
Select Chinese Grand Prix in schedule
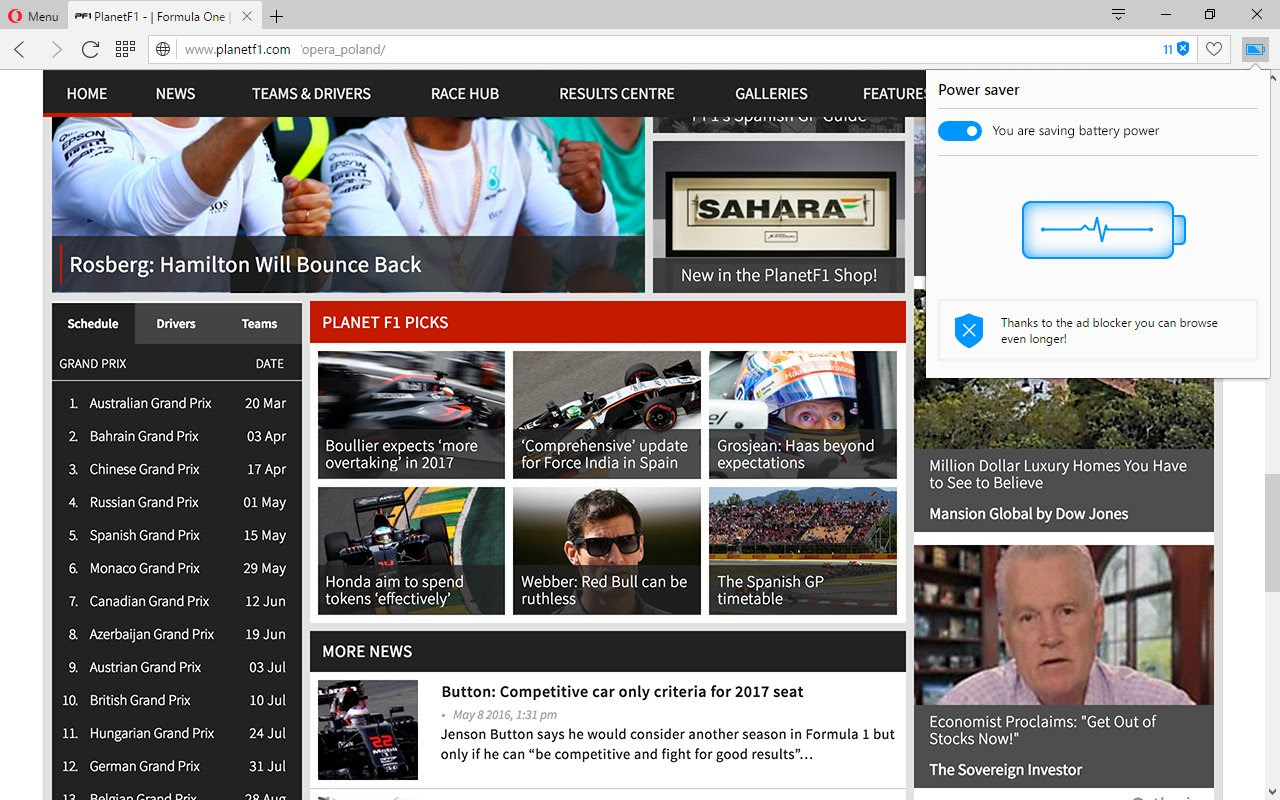click(177, 469)
